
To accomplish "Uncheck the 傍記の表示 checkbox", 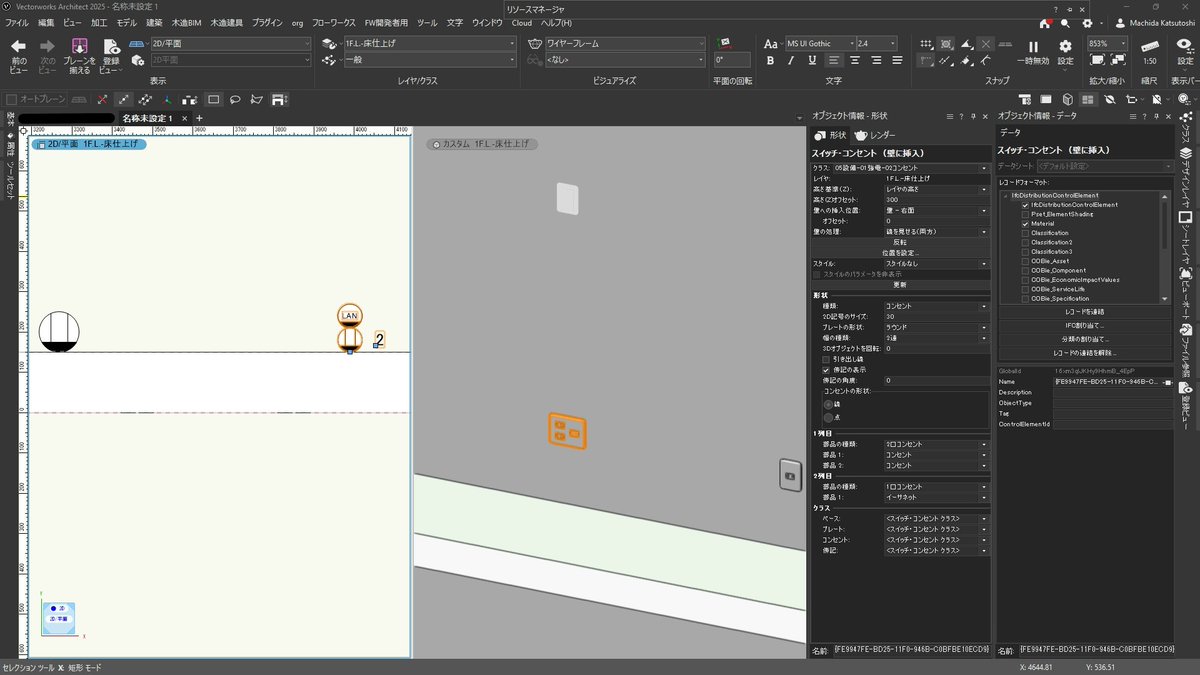I will click(826, 369).
